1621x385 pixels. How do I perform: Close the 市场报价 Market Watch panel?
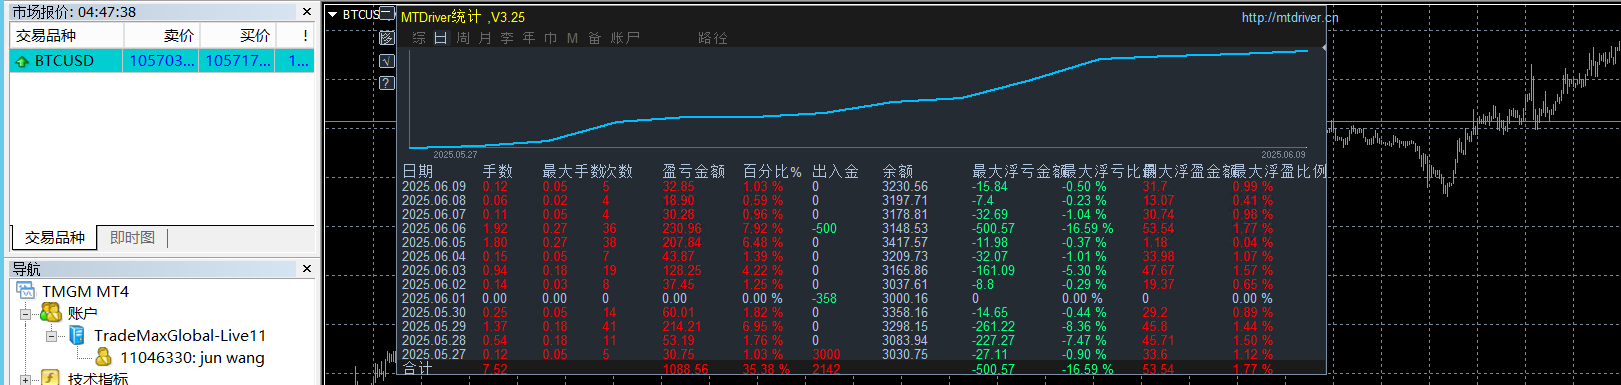click(307, 12)
